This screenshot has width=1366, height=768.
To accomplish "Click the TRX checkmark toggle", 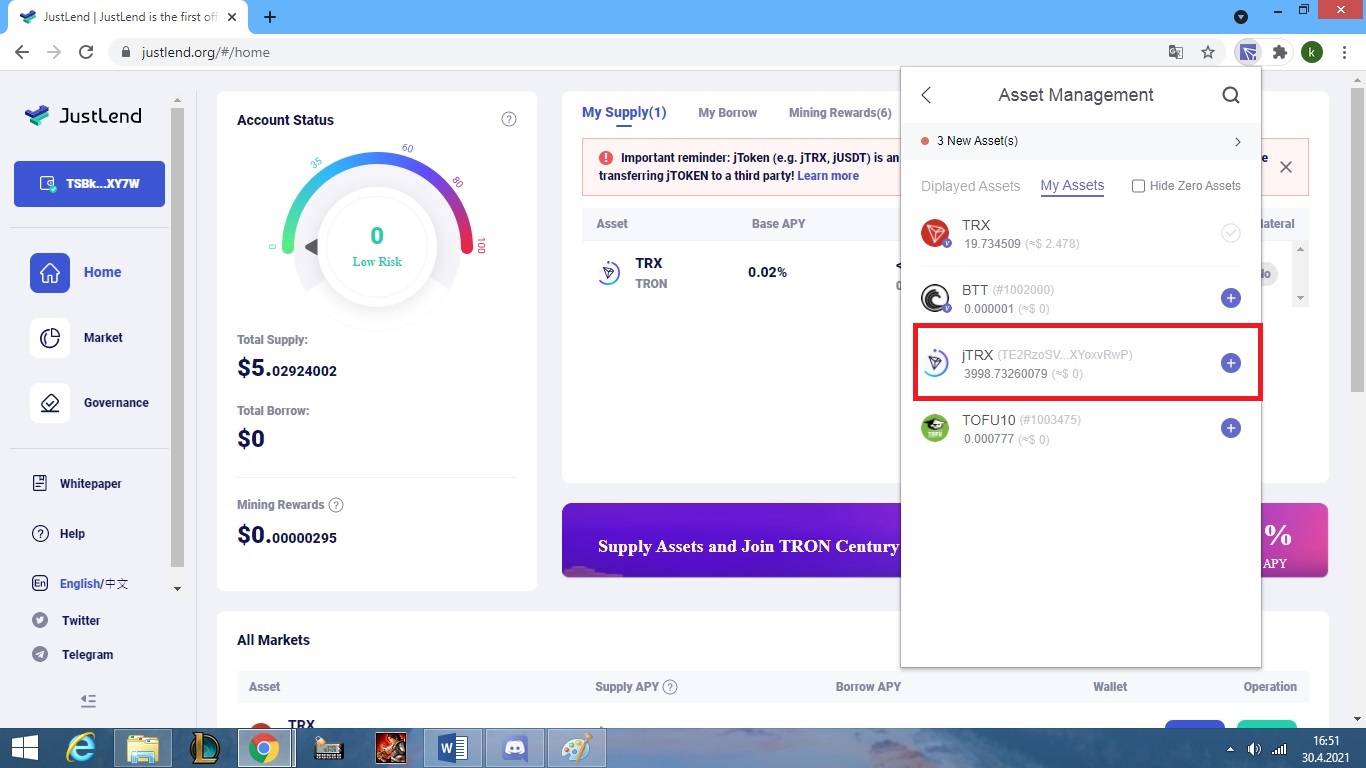I will tap(1231, 233).
